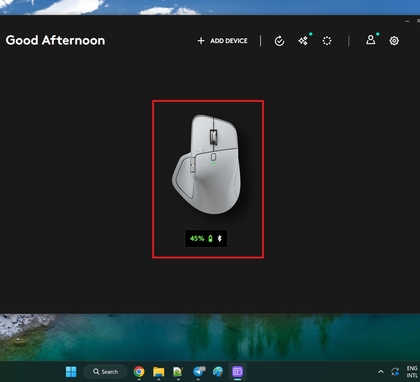Click the Good Afternoon greeting text
The height and width of the screenshot is (382, 420).
(55, 40)
